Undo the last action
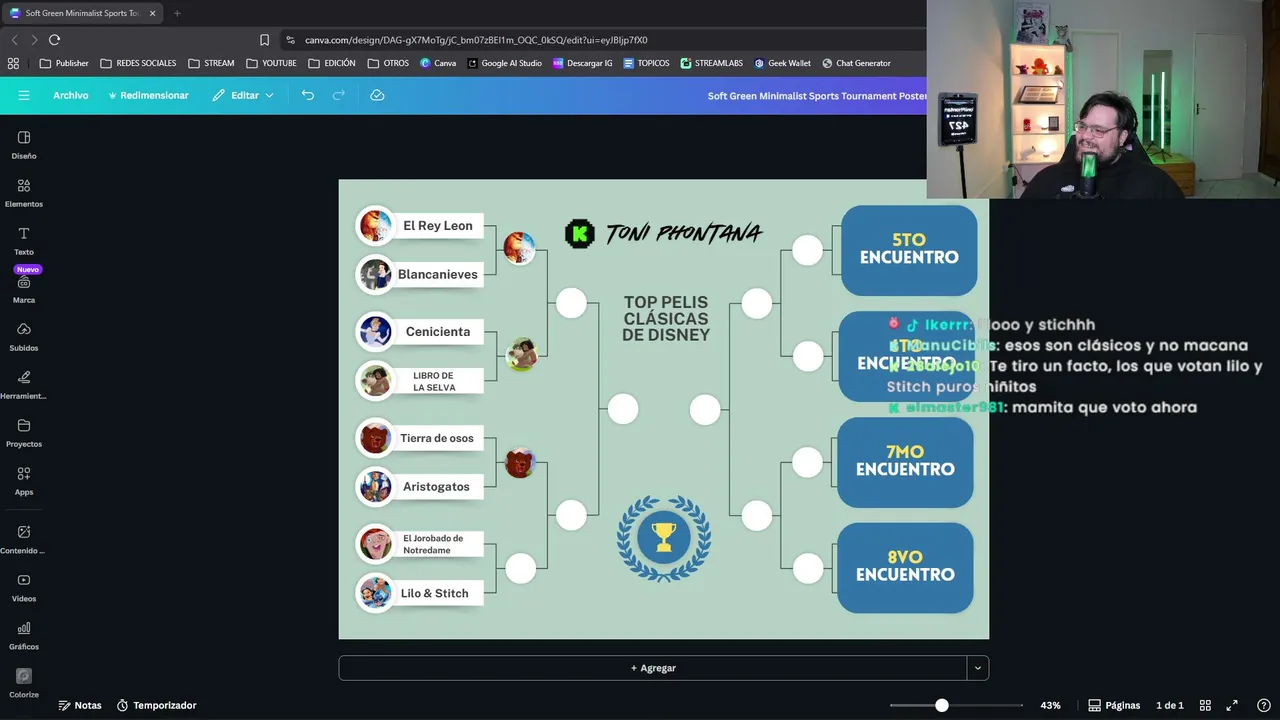This screenshot has height=720, width=1280. 308,95
